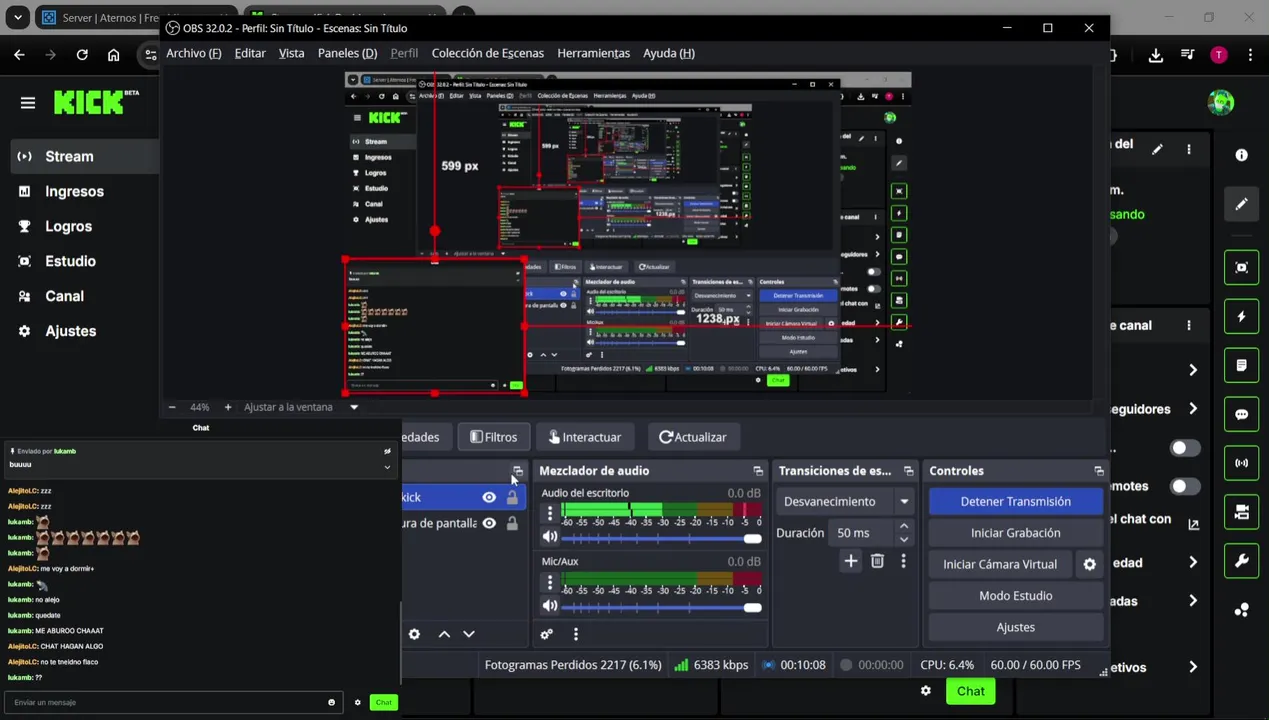
Task: Open the chat bubble icon in Kick right rail
Action: click(x=1241, y=414)
